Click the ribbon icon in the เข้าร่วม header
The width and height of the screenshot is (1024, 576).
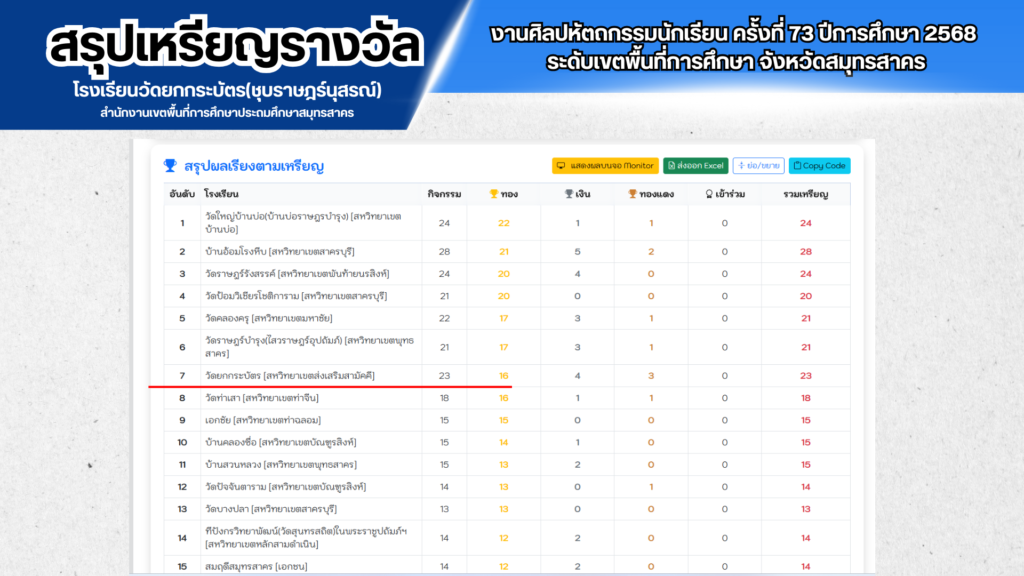(709, 194)
